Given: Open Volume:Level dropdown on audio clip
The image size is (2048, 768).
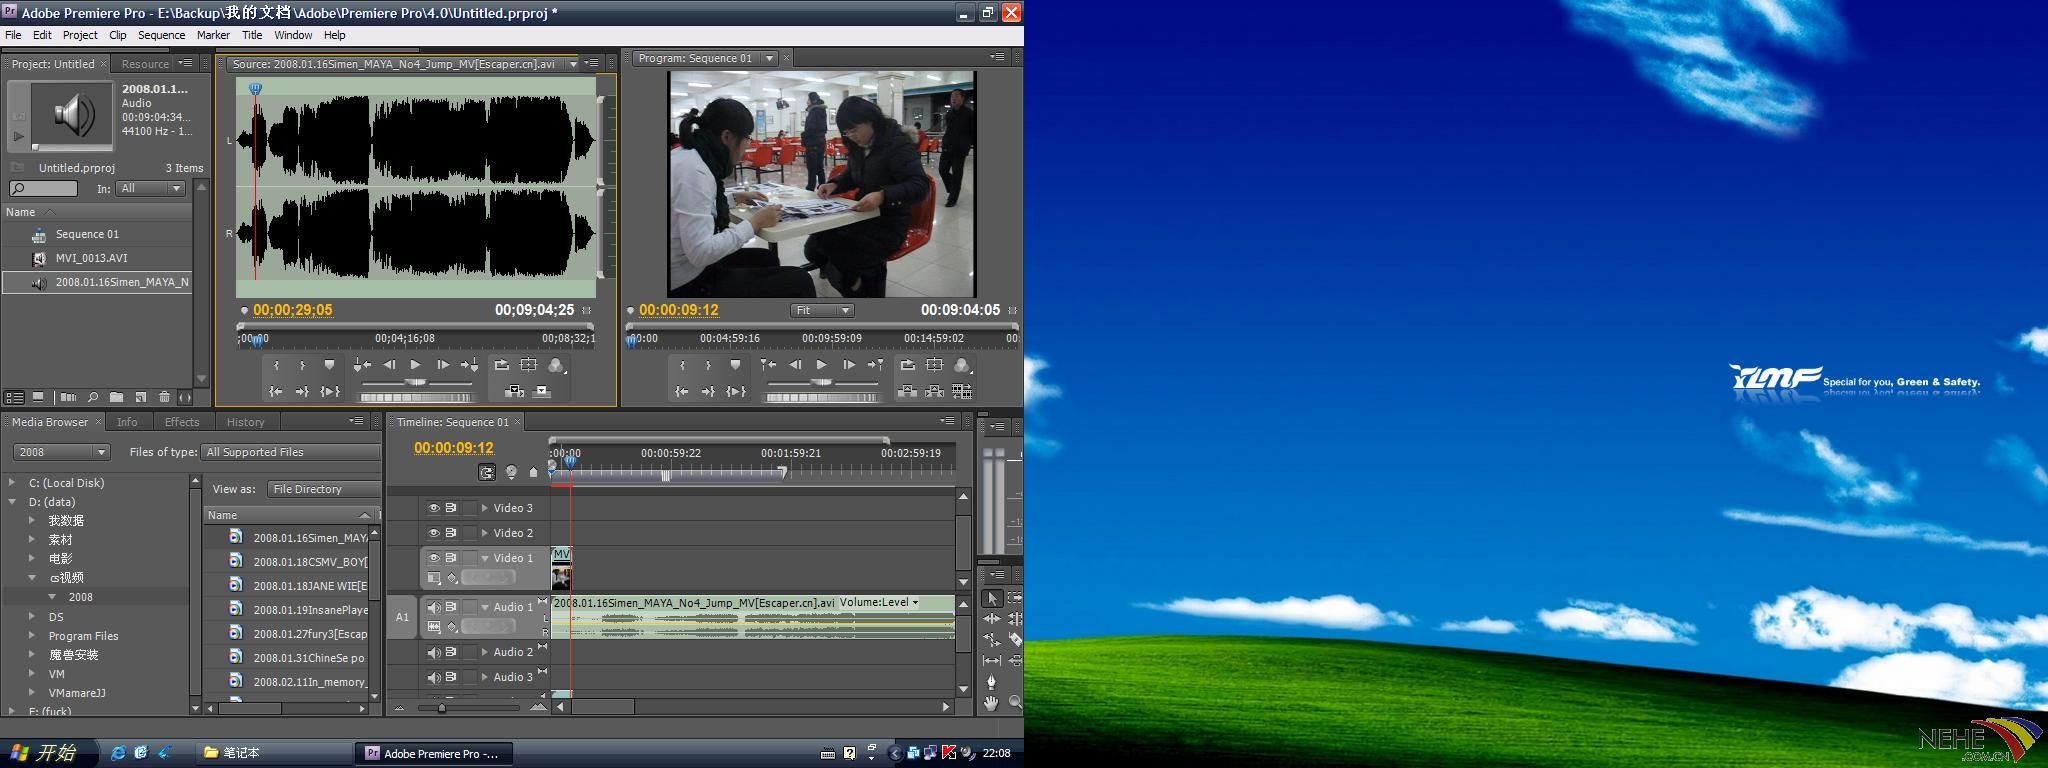Looking at the screenshot, I should 879,602.
